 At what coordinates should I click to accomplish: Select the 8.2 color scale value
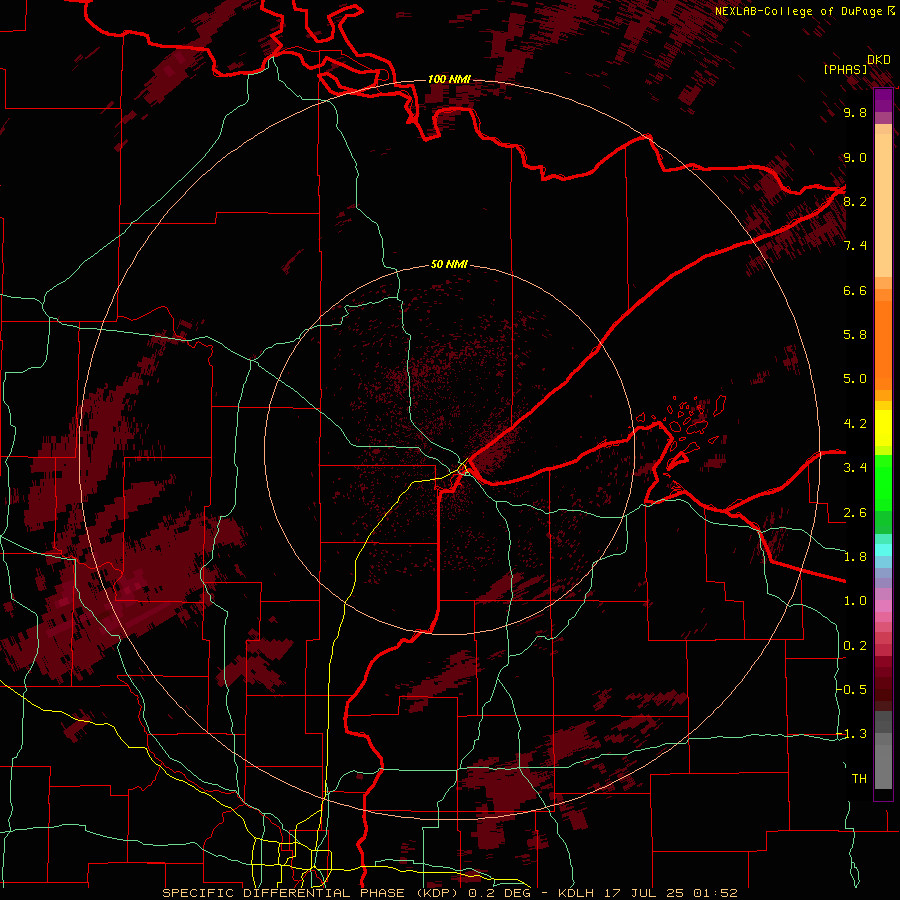click(855, 202)
